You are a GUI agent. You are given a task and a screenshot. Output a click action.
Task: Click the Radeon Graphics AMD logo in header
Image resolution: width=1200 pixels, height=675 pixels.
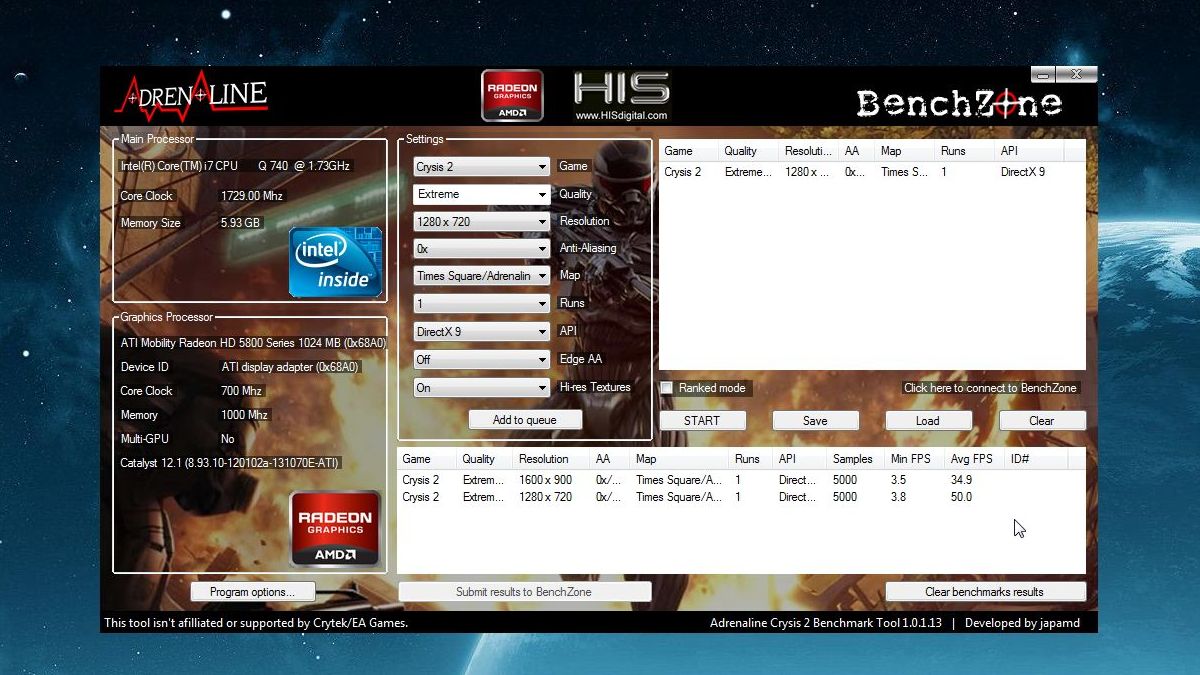coord(512,96)
